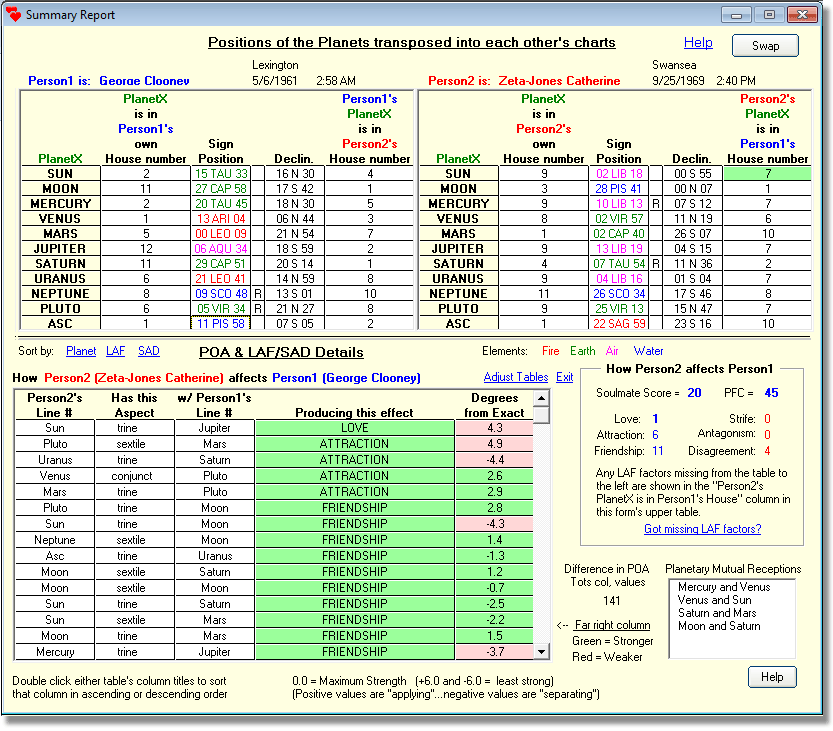833x731 pixels.
Task: Open the Help link at top
Action: (698, 43)
